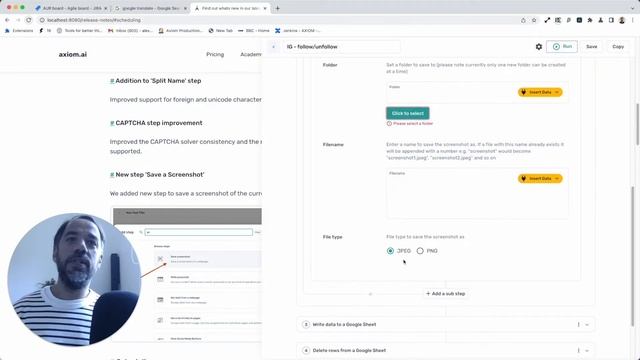Viewport: 640px width, 360px height.
Task: Click the 'Click to select' folder button
Action: [x=407, y=113]
